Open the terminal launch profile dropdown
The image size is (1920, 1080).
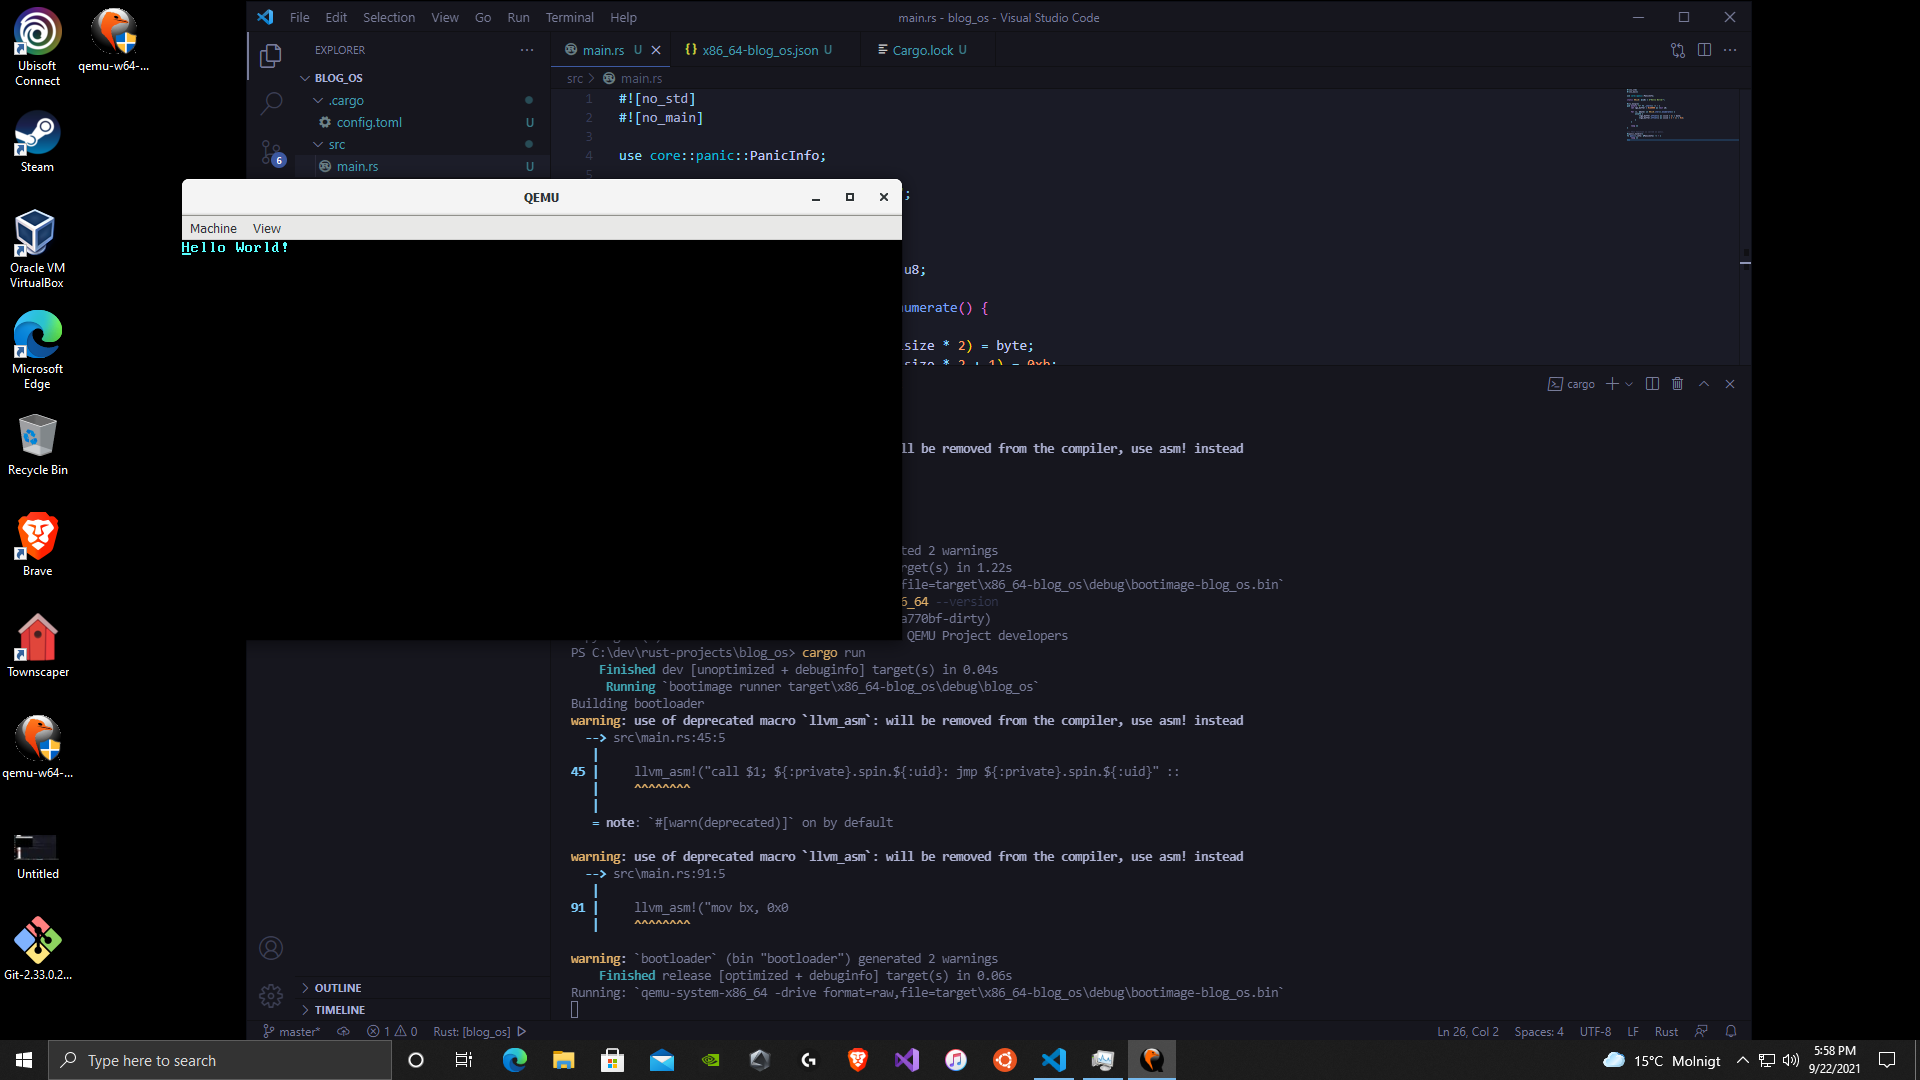1629,384
